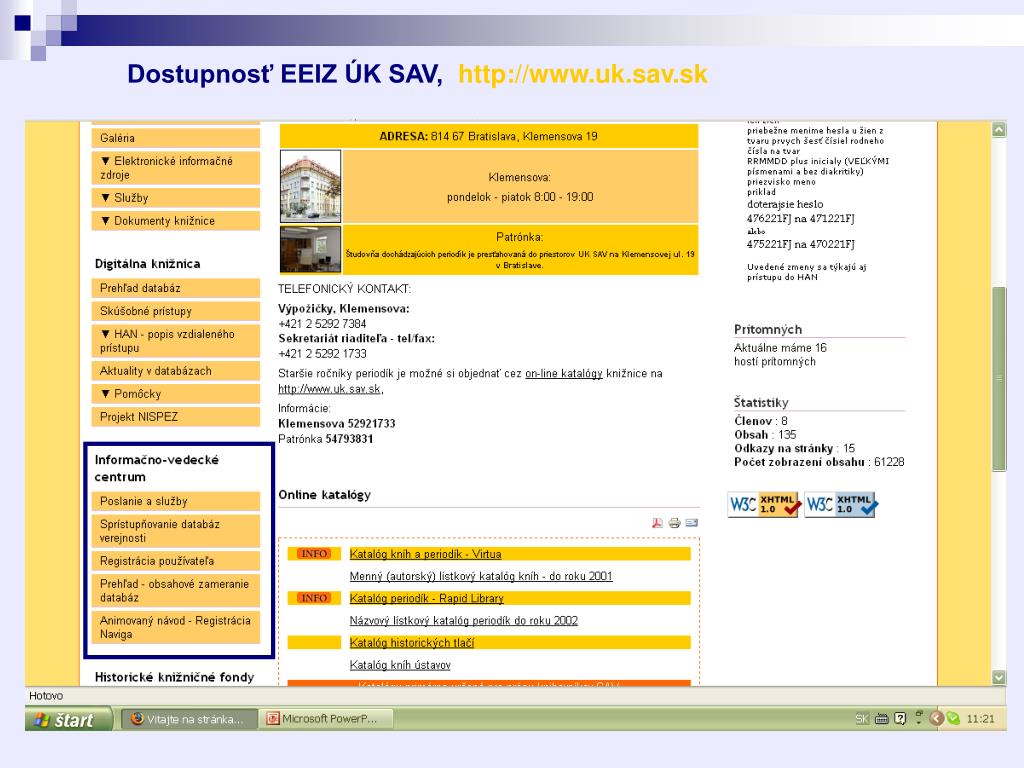The width and height of the screenshot is (1024, 768).
Task: Switch to Vitajte na stránka taskbar window
Action: tap(190, 719)
